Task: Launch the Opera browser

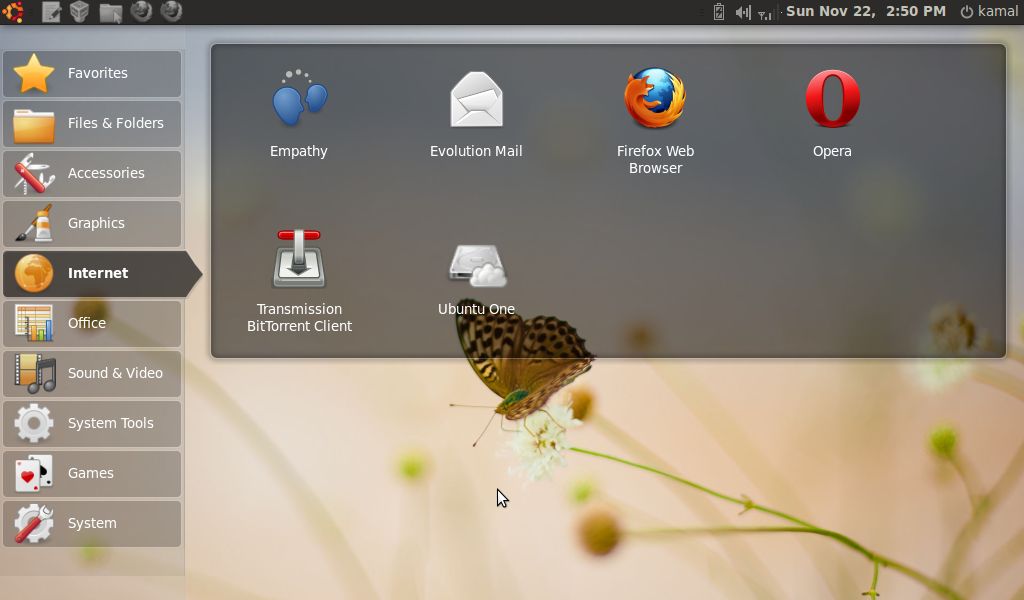Action: (832, 113)
